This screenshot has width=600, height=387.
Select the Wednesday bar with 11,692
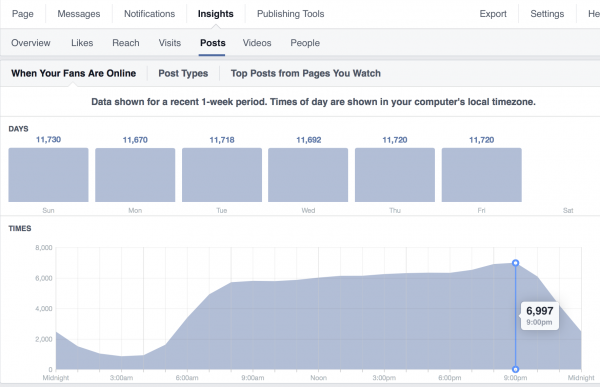[x=308, y=175]
